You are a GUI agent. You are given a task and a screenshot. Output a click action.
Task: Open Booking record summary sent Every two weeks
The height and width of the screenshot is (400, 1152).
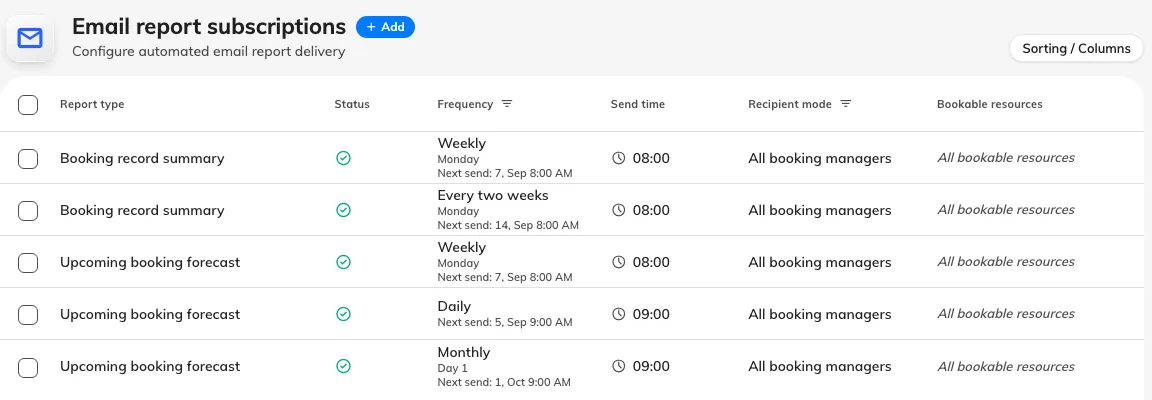coord(142,210)
